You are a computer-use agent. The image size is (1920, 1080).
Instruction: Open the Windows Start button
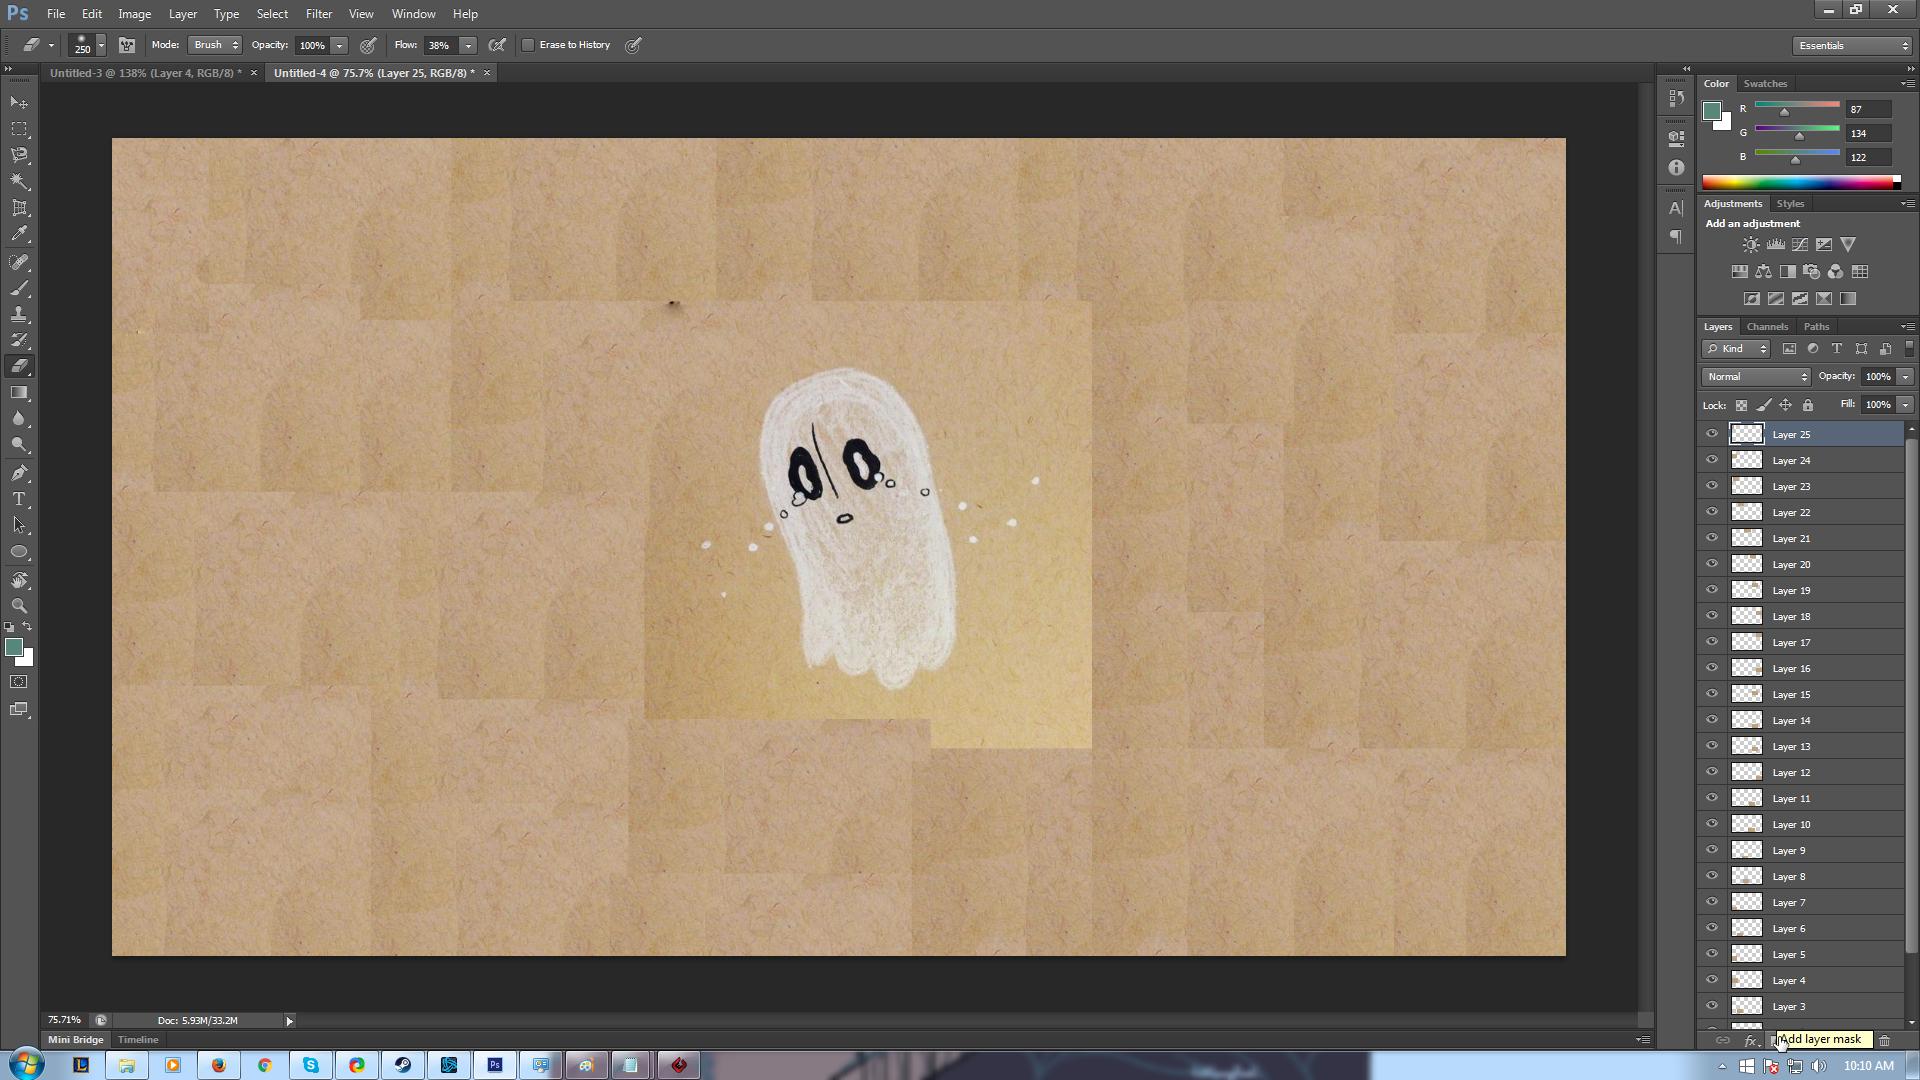tap(26, 1065)
